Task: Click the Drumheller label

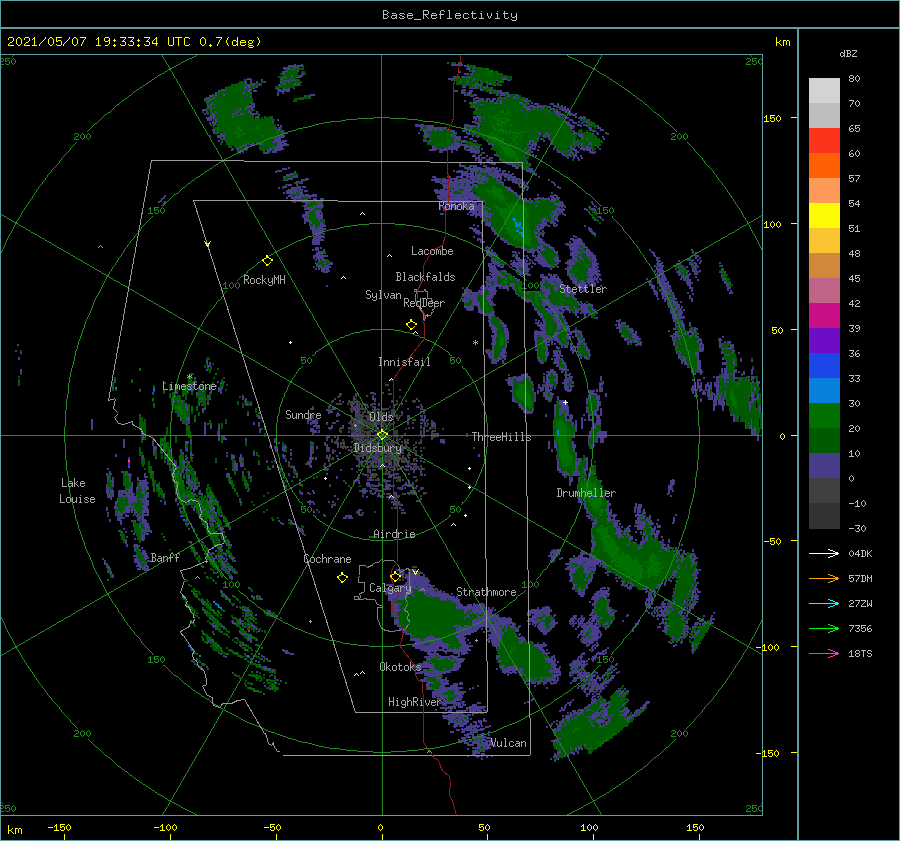Action: tap(586, 493)
